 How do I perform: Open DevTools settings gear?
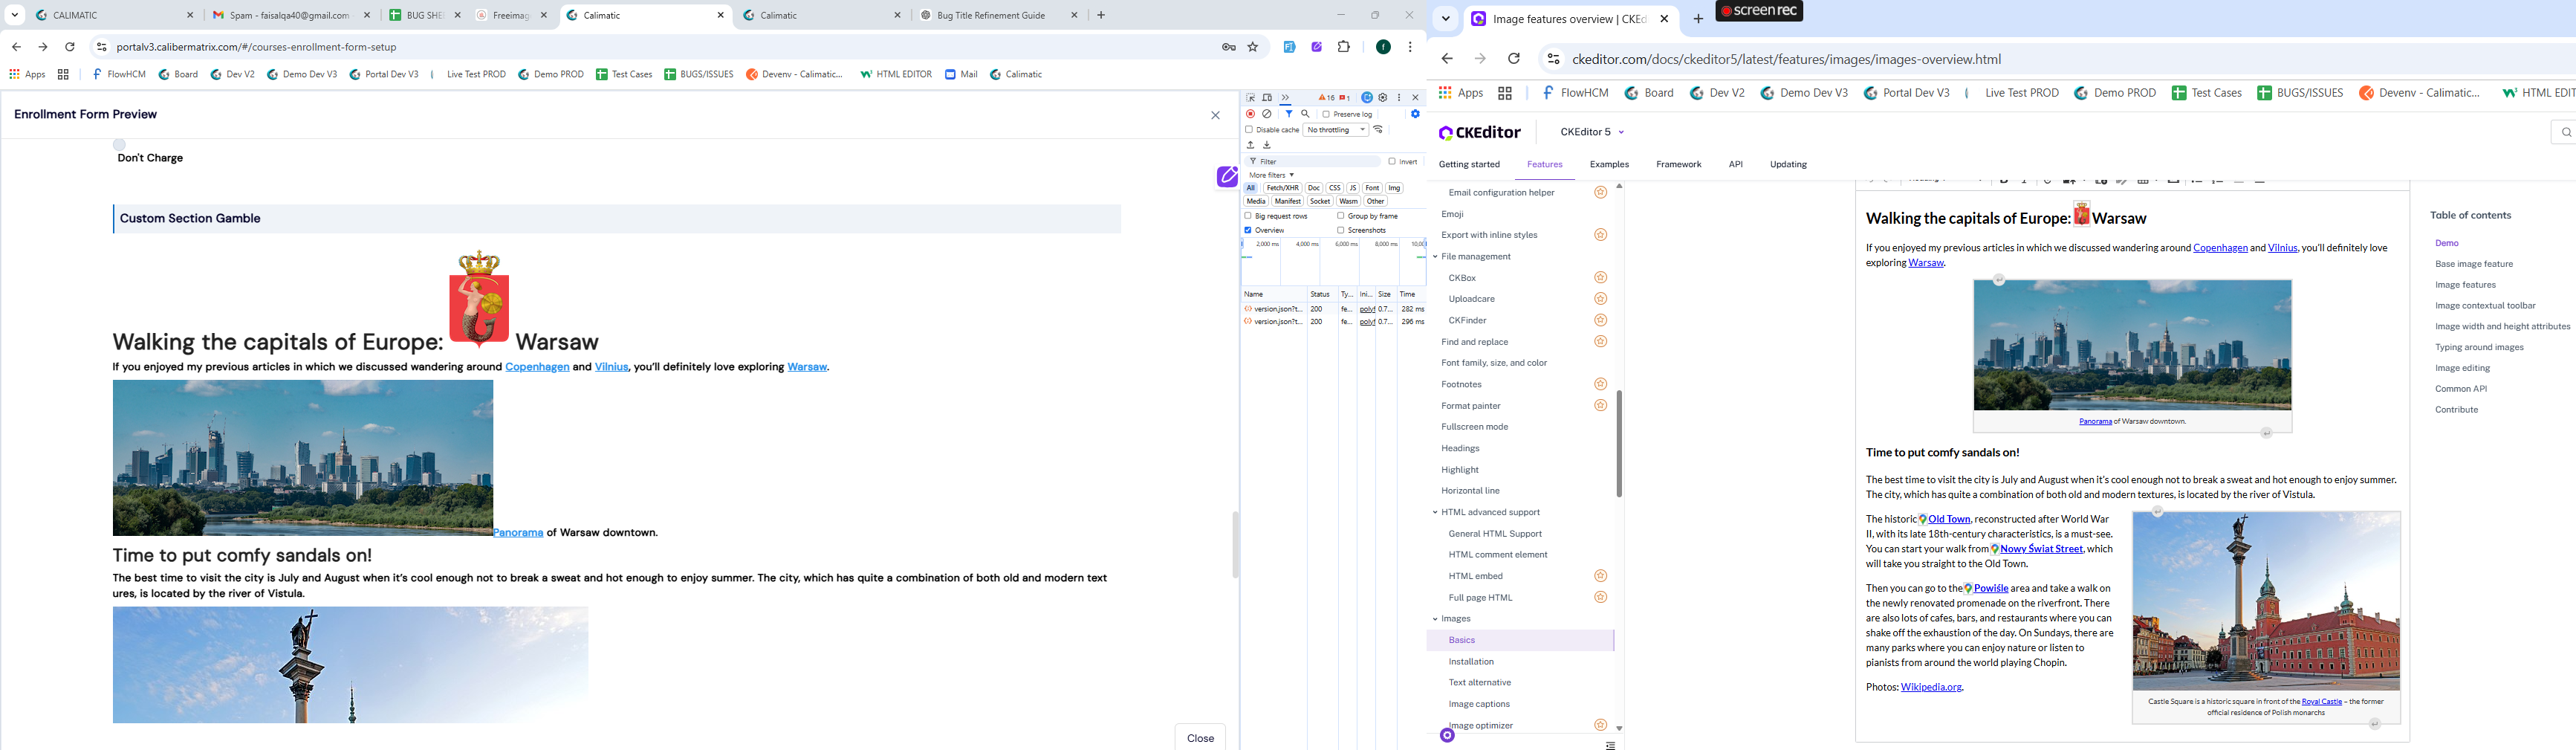click(1383, 98)
